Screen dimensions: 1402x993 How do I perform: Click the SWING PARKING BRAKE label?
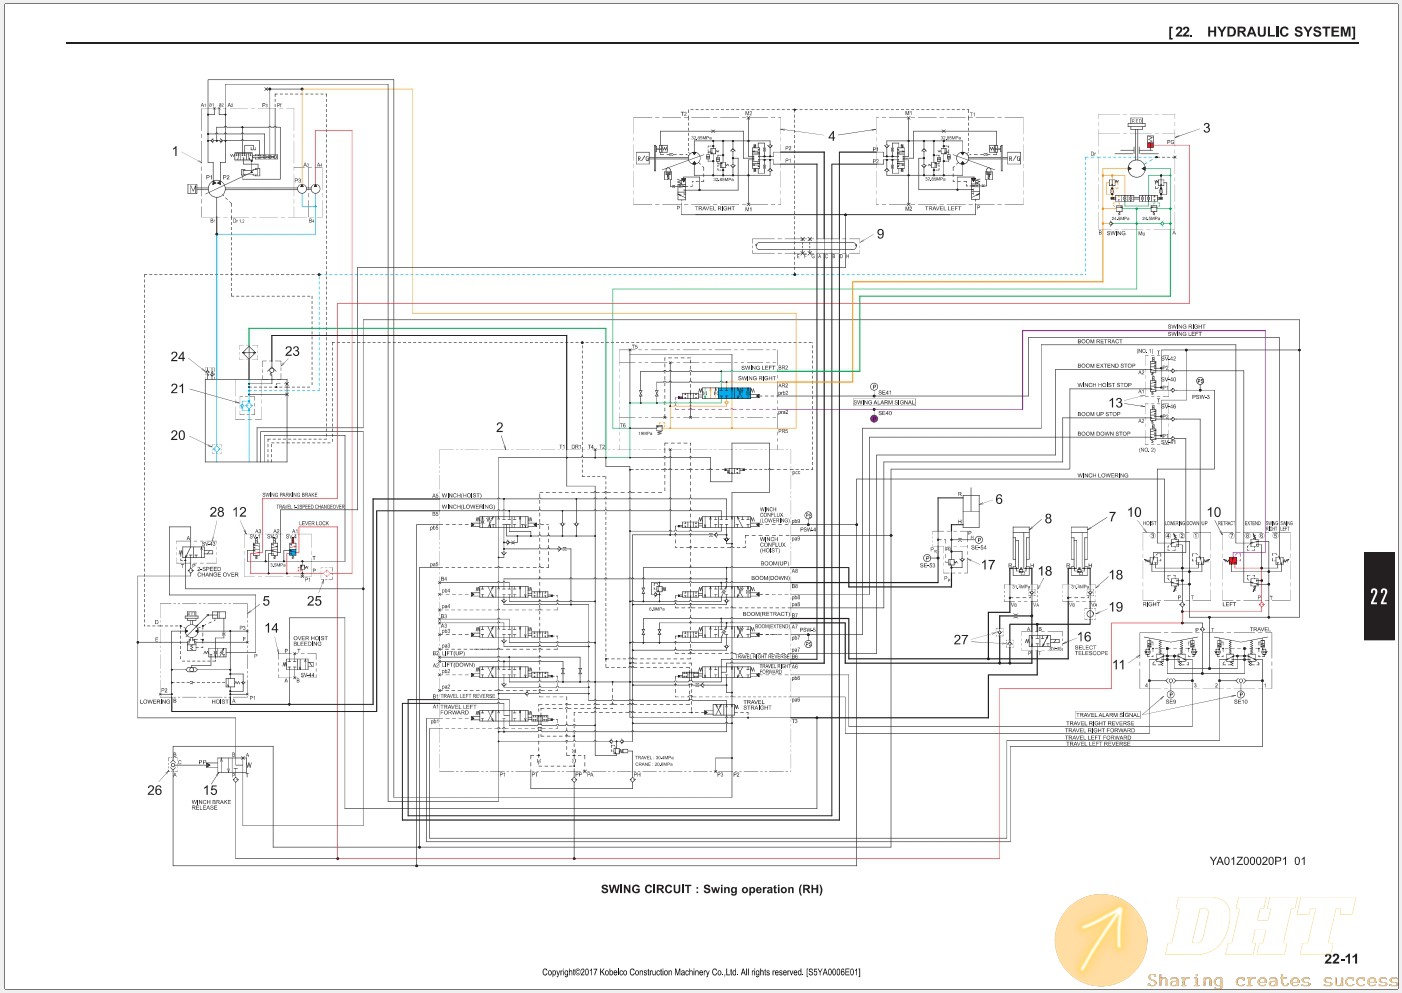pos(290,495)
